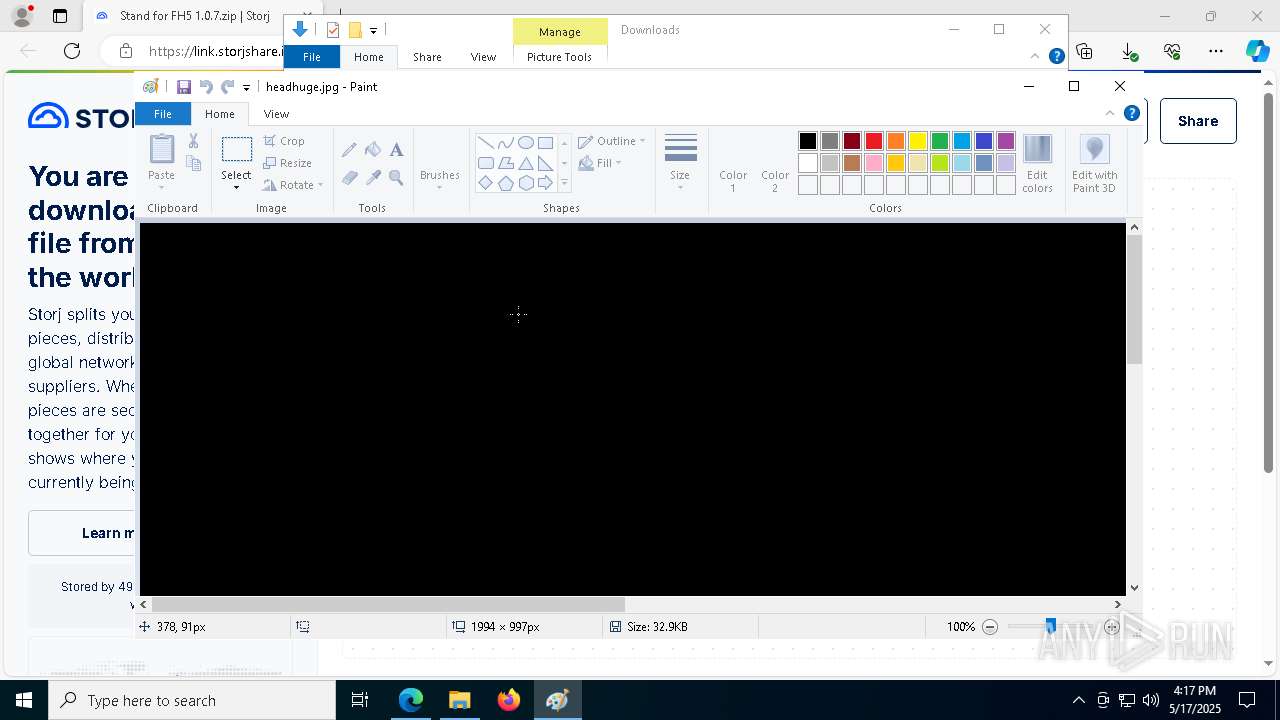
Task: Click the canvas vertical scrollbar down arrow
Action: 1134,588
